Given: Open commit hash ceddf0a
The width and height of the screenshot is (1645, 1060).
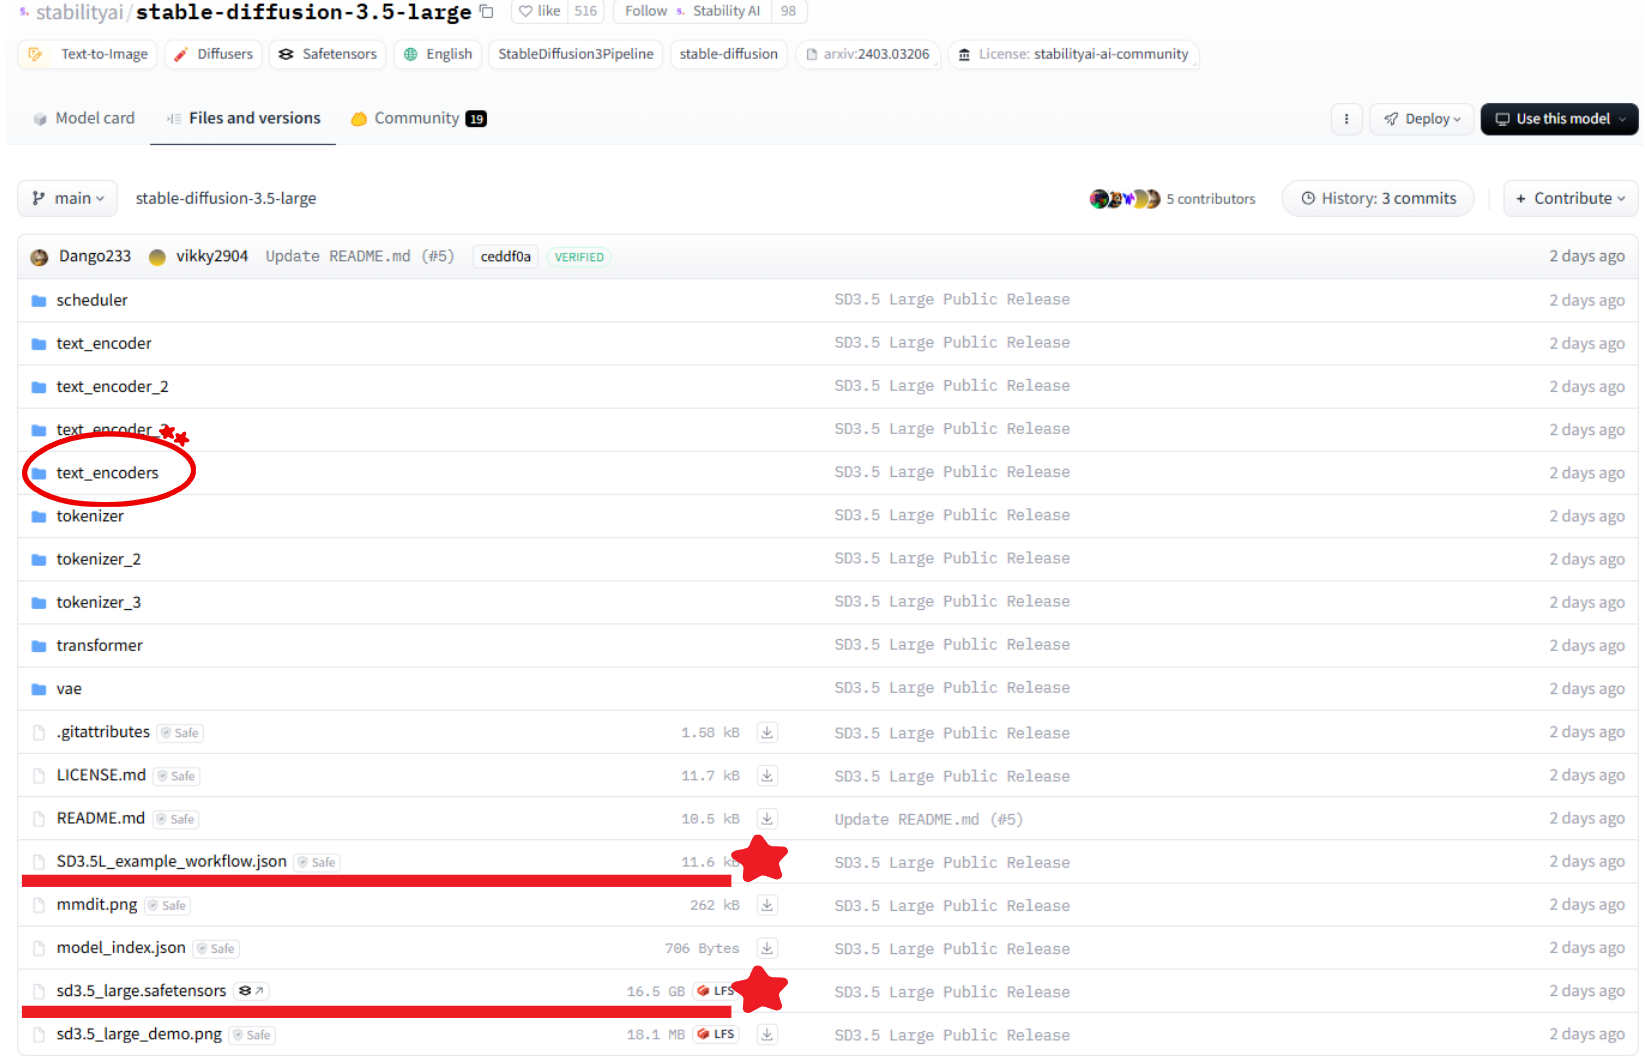Looking at the screenshot, I should pyautogui.click(x=506, y=257).
